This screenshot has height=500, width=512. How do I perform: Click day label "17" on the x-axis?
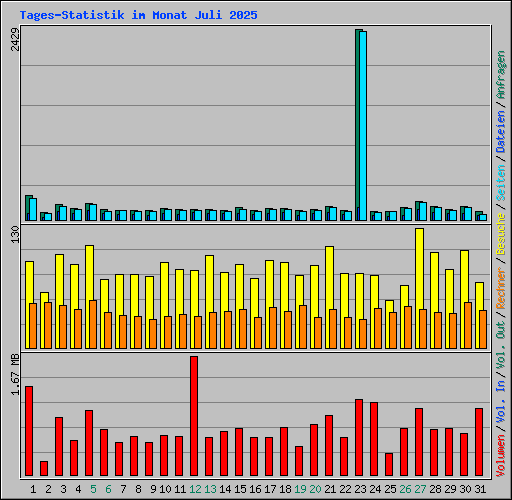tap(270, 489)
